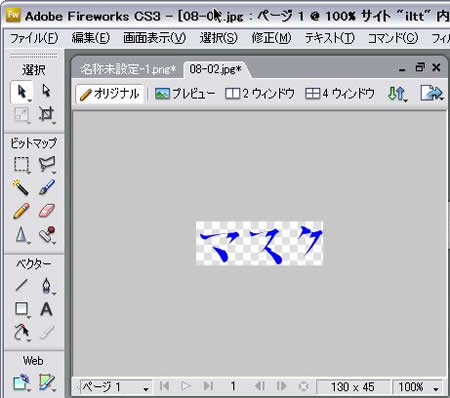The image size is (450, 398).
Task: Open the file management arrows button
Action: (x=397, y=94)
